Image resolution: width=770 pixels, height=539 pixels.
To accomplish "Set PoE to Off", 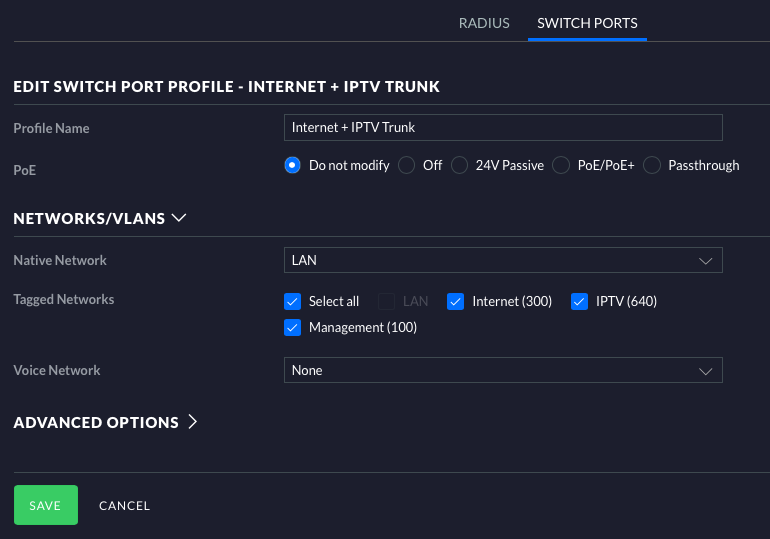I will (x=407, y=166).
